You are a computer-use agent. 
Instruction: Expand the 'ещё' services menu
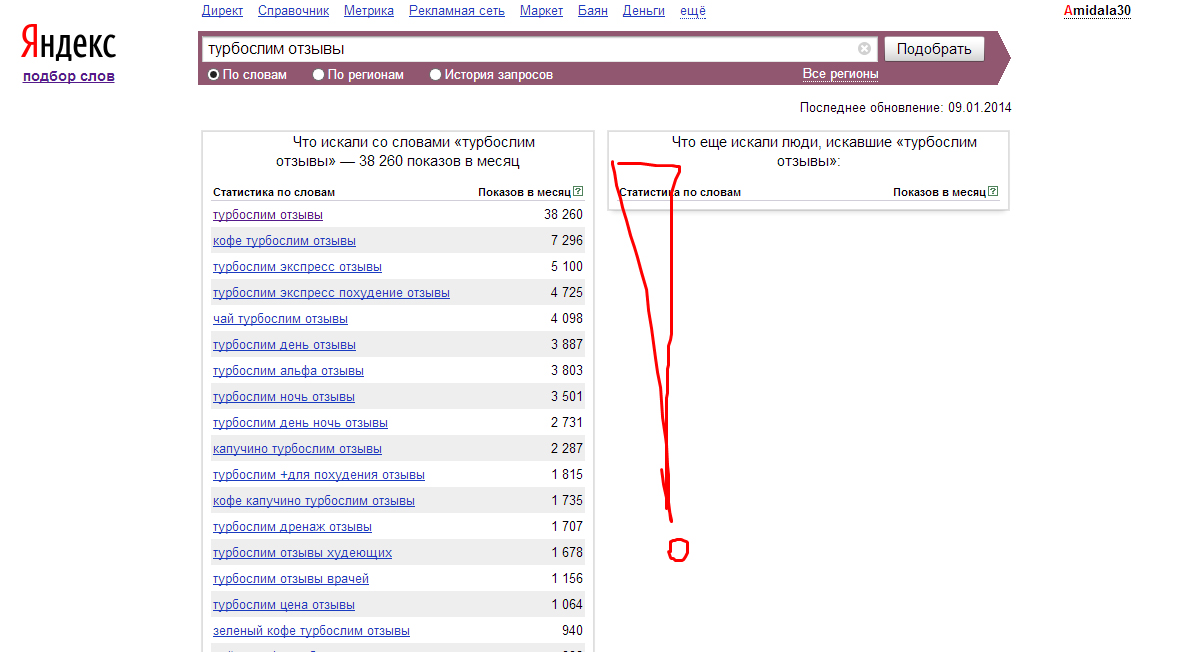[693, 11]
